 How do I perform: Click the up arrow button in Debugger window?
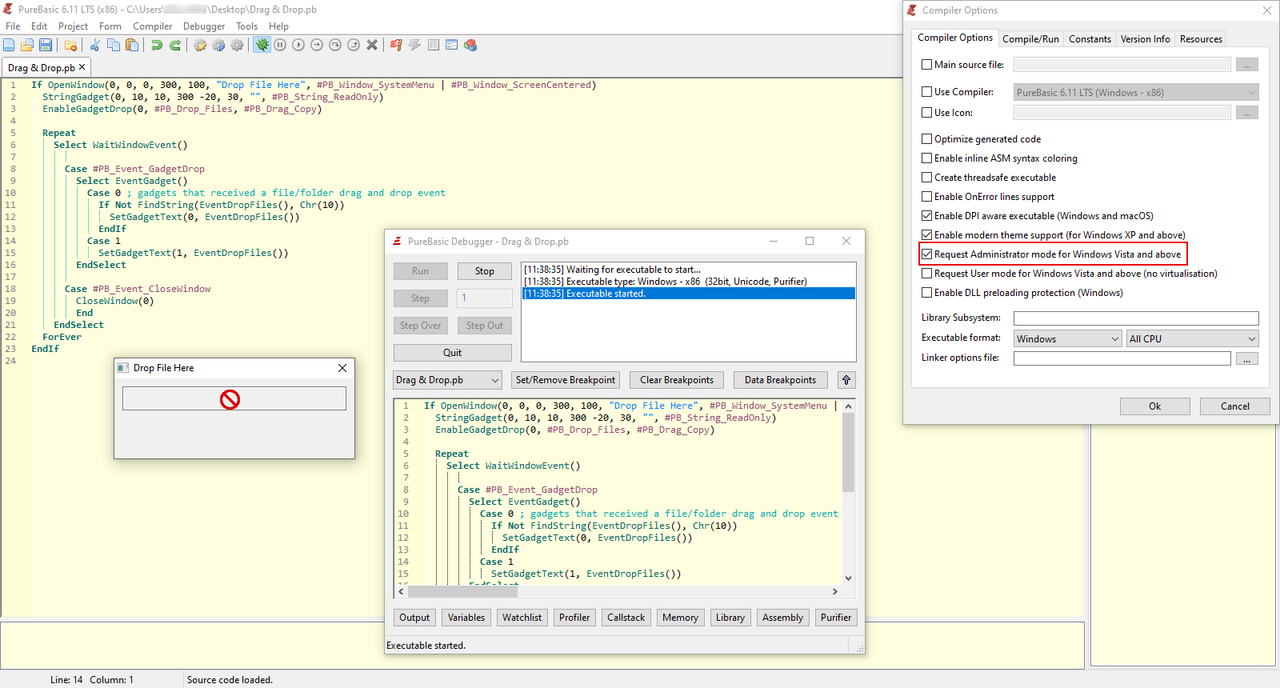coord(847,380)
